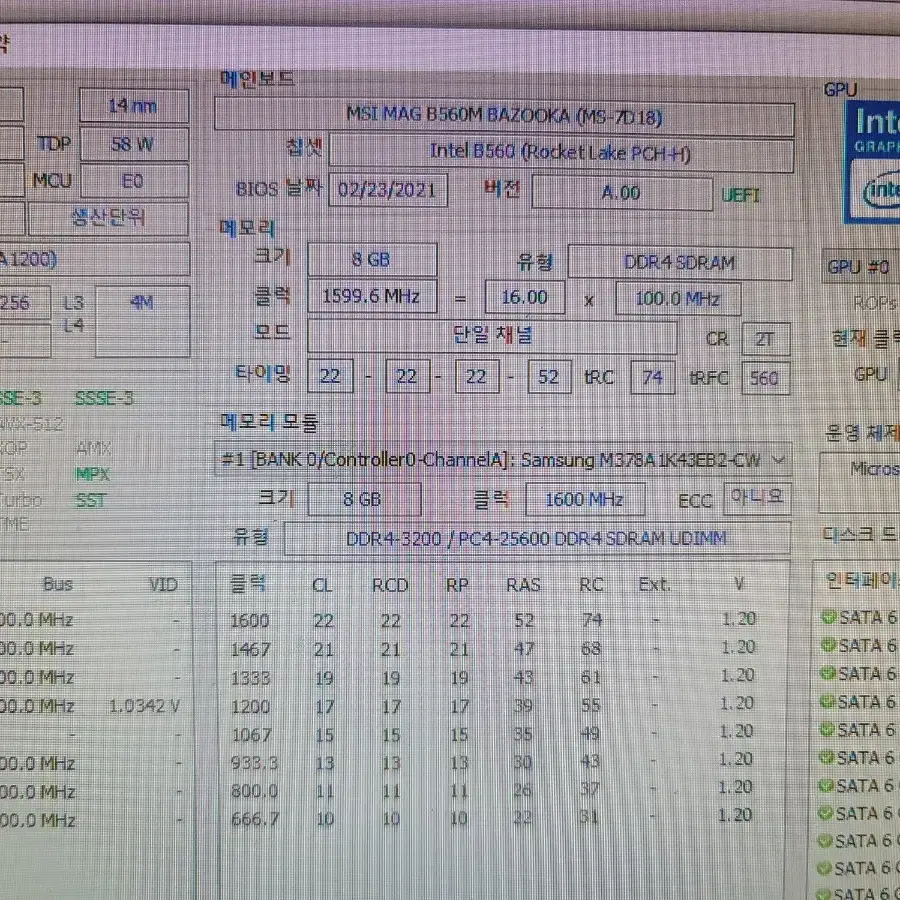Click the 메모리 모듈 section heading
Screen dimensions: 900x900
269,422
